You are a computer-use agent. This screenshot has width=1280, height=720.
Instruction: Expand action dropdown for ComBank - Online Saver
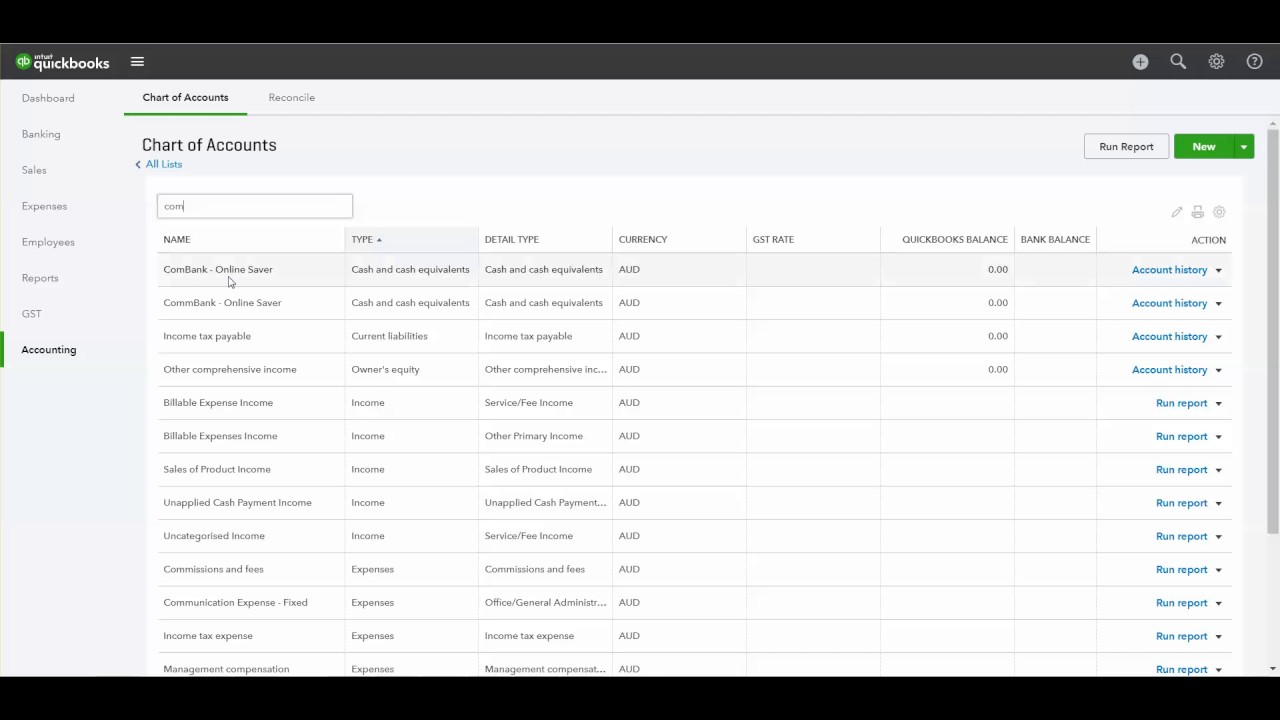1218,270
